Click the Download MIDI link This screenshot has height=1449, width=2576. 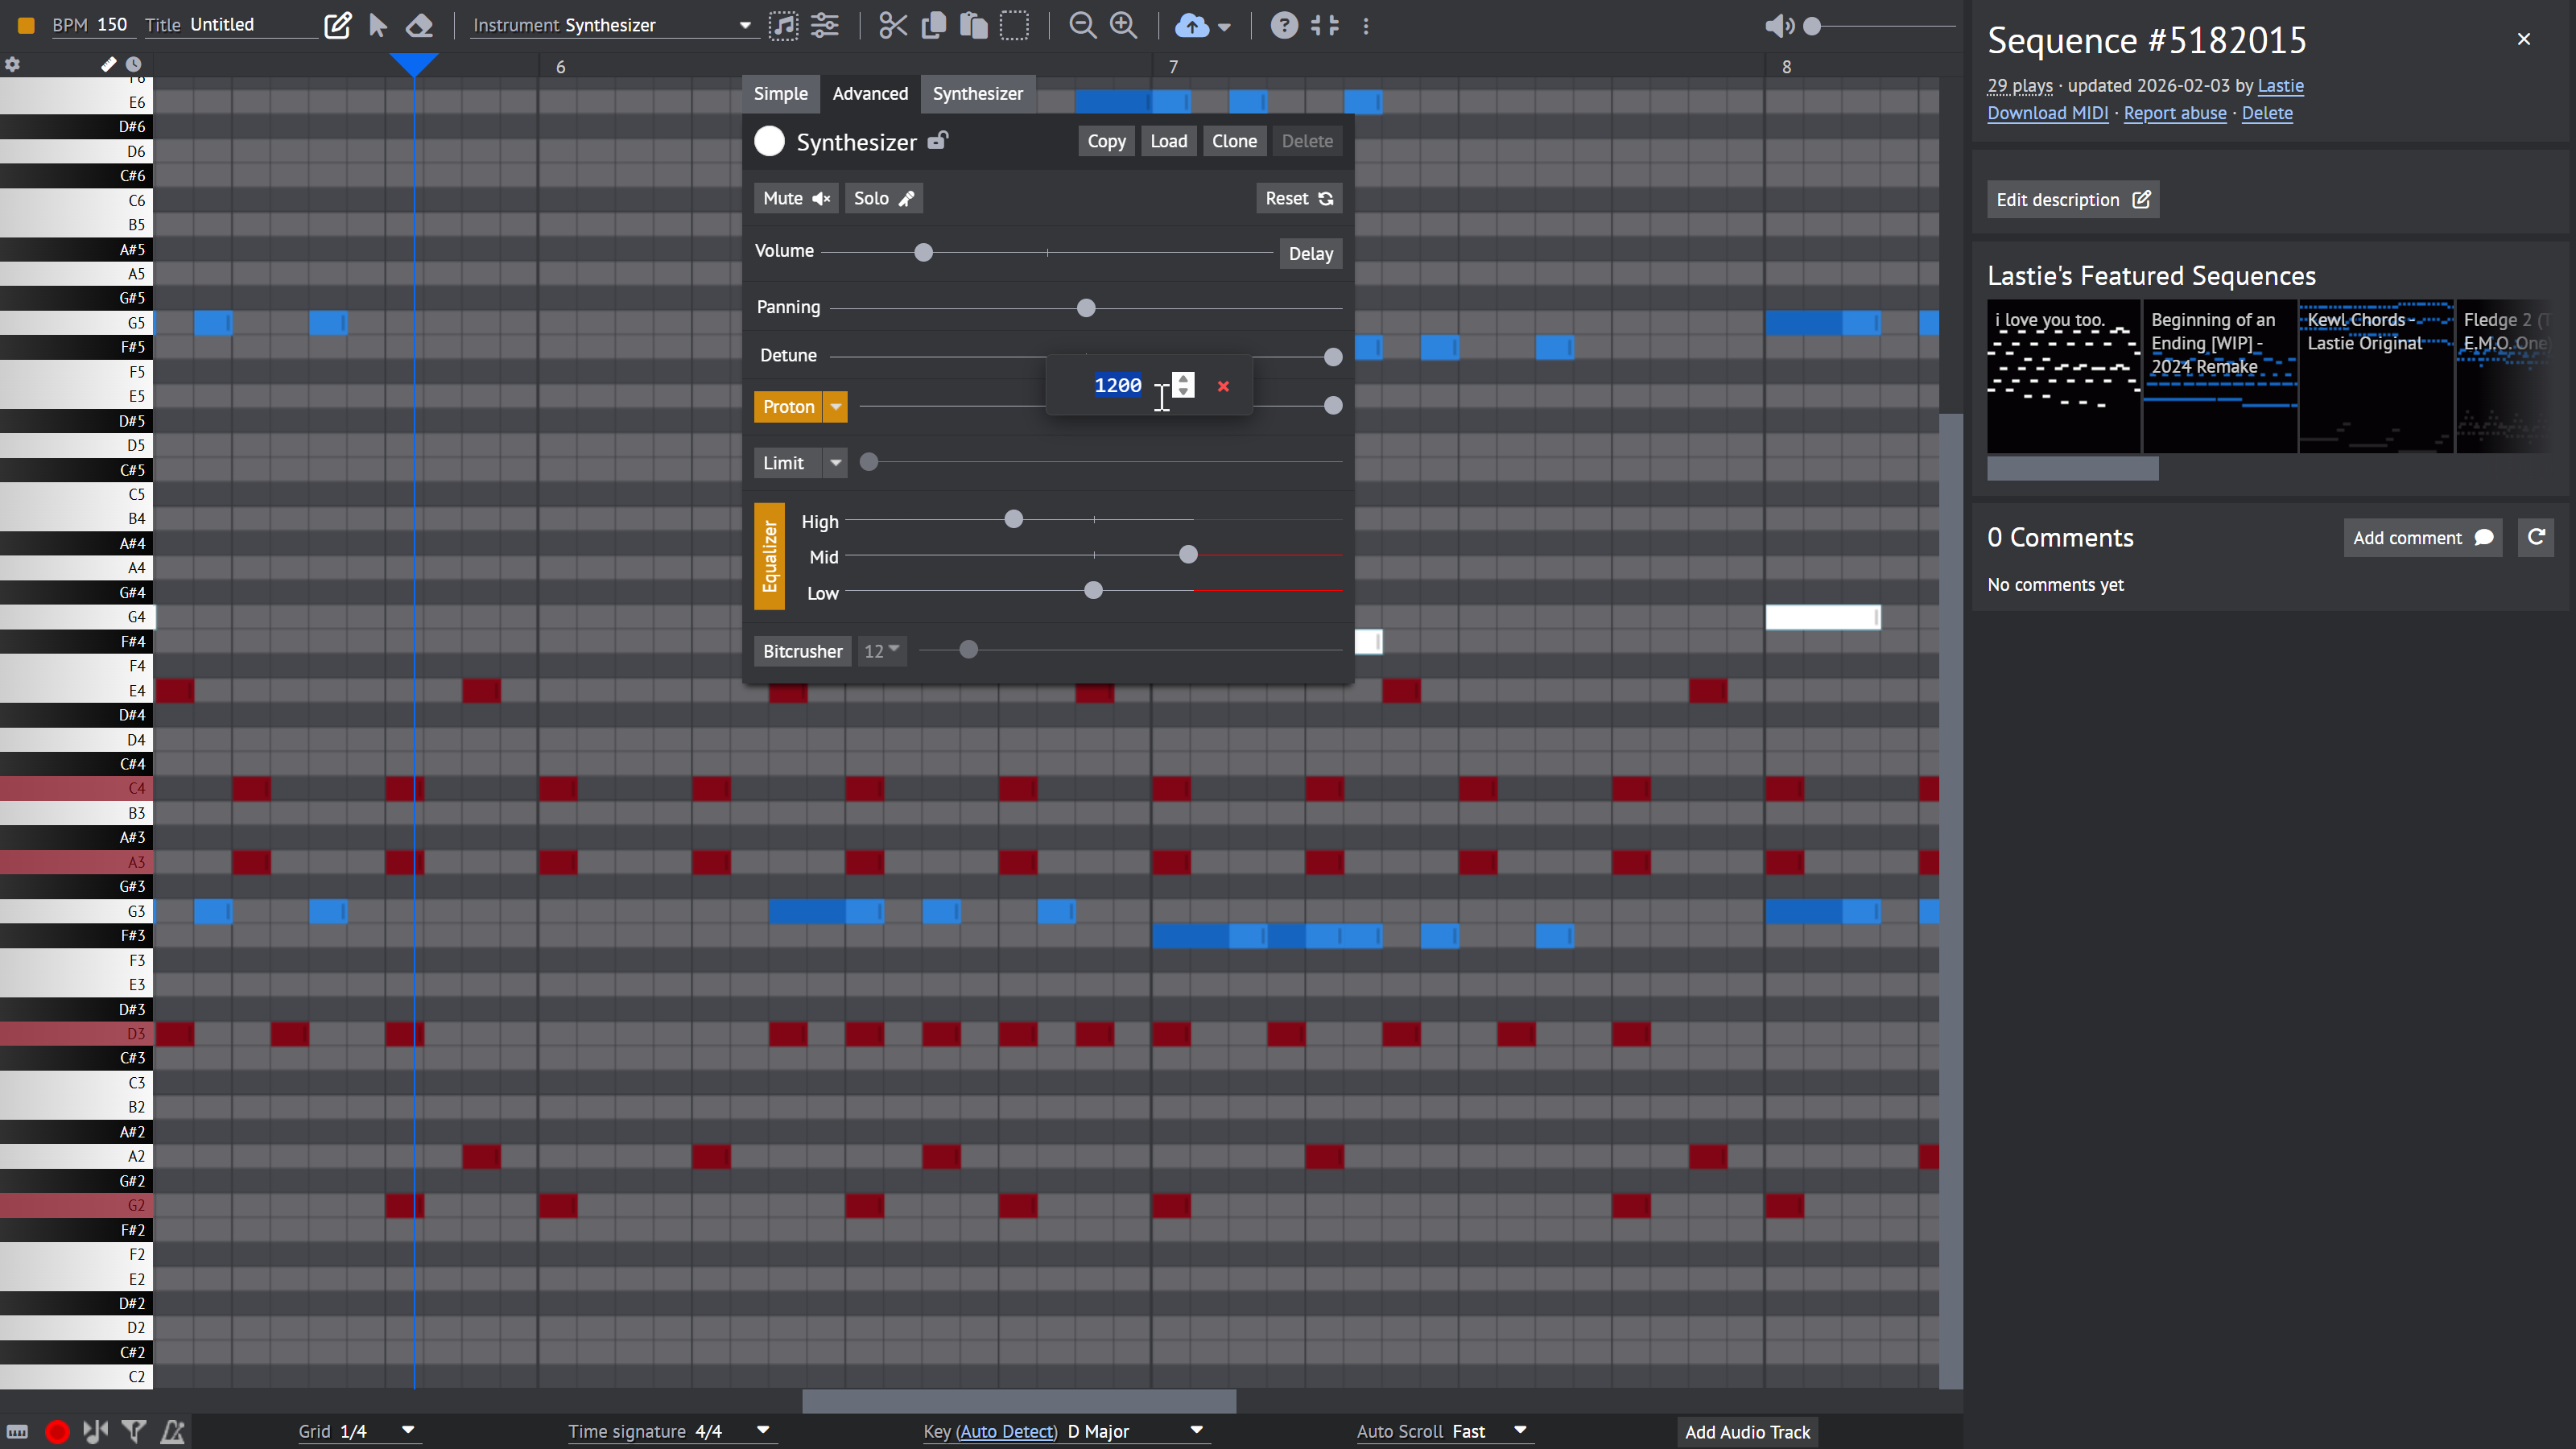2047,113
